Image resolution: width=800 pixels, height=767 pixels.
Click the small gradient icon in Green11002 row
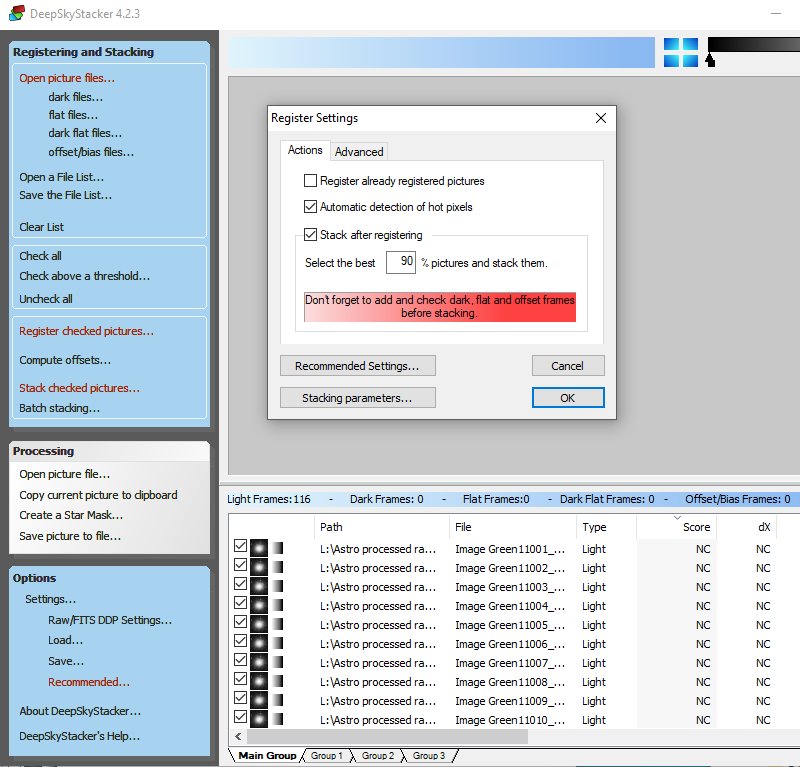click(278, 567)
